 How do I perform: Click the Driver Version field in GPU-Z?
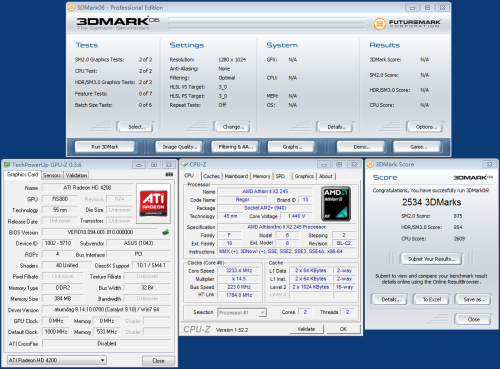[106, 310]
